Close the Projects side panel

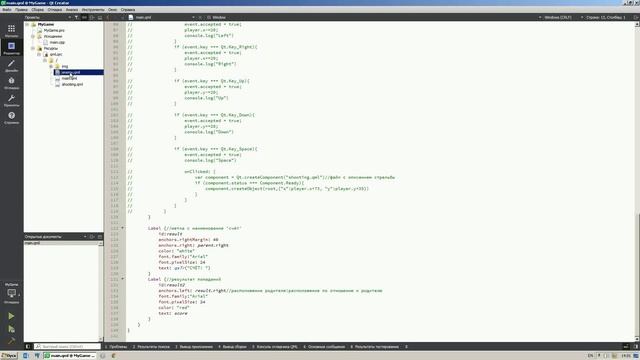coord(100,18)
